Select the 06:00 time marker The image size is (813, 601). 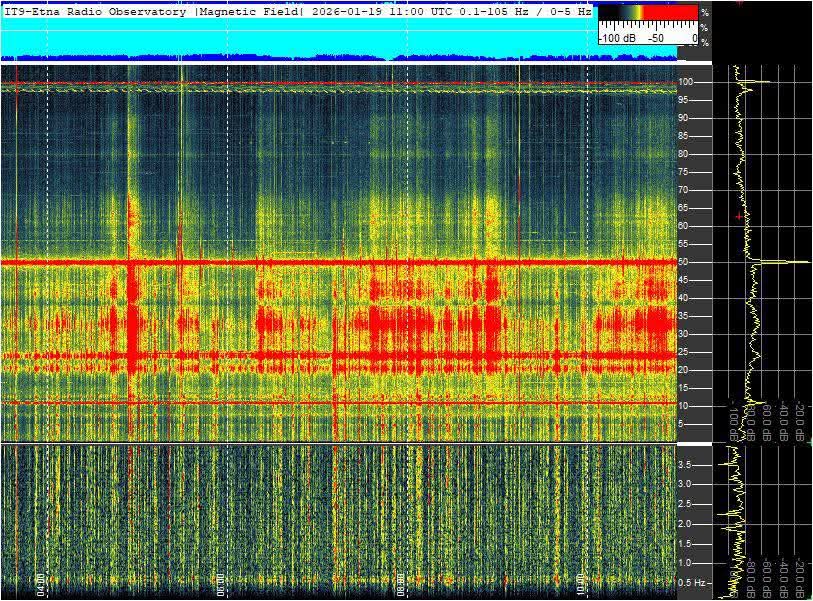[220, 582]
